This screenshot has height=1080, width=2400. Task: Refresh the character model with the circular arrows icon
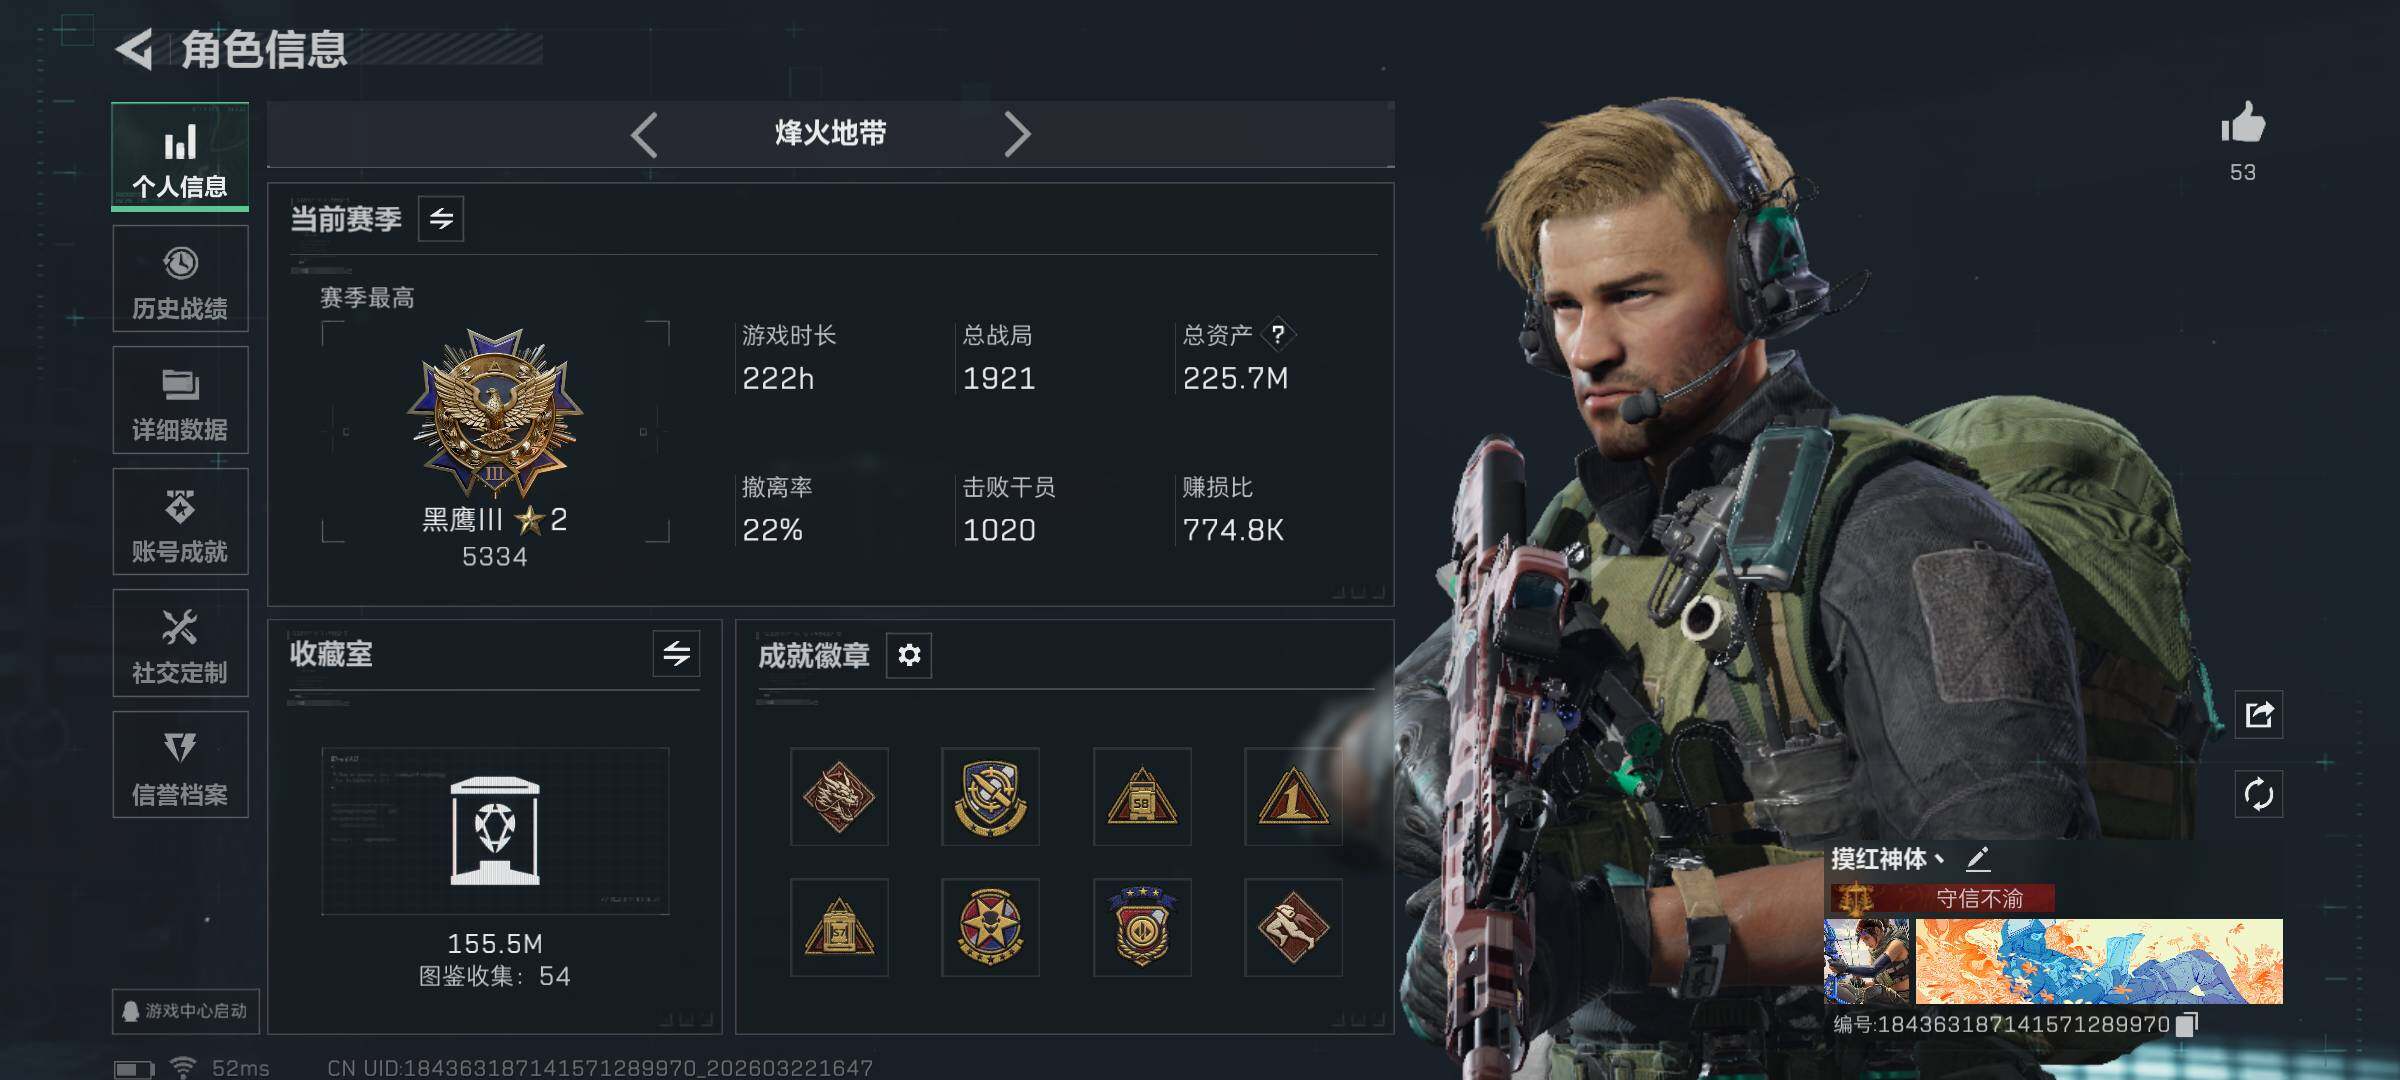(2259, 795)
